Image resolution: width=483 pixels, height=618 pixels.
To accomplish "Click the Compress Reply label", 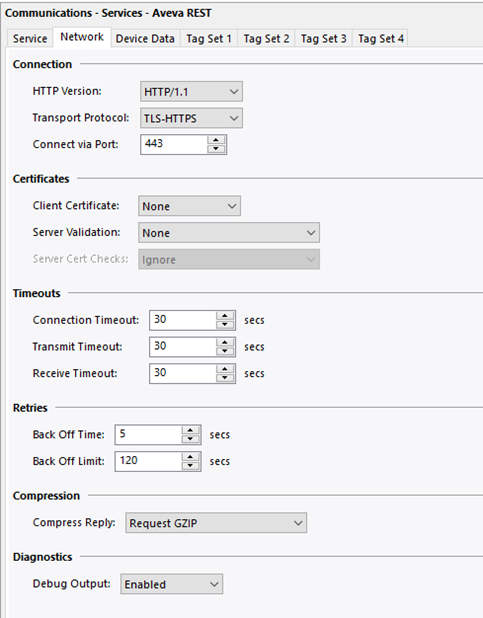I will (x=74, y=523).
